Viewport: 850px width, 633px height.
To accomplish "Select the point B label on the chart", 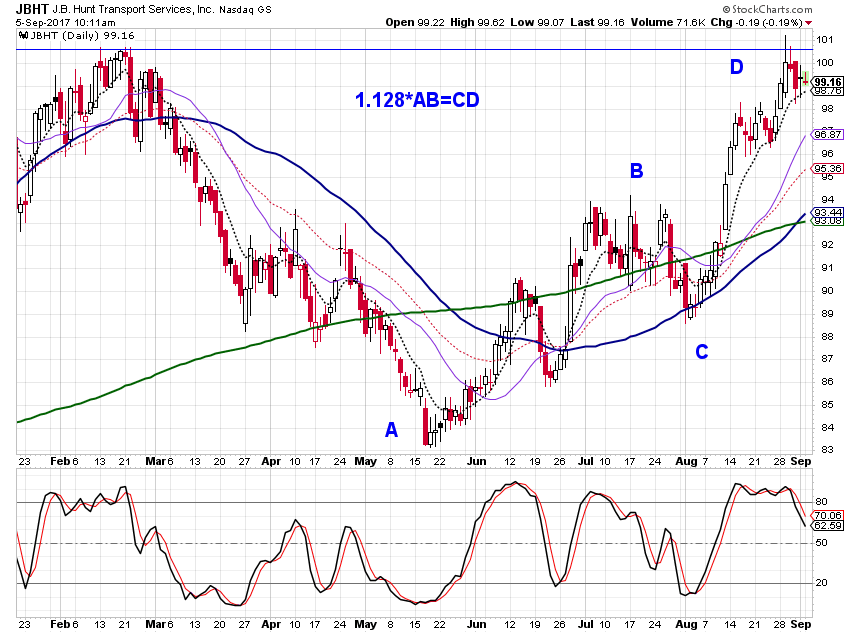I will 636,171.
